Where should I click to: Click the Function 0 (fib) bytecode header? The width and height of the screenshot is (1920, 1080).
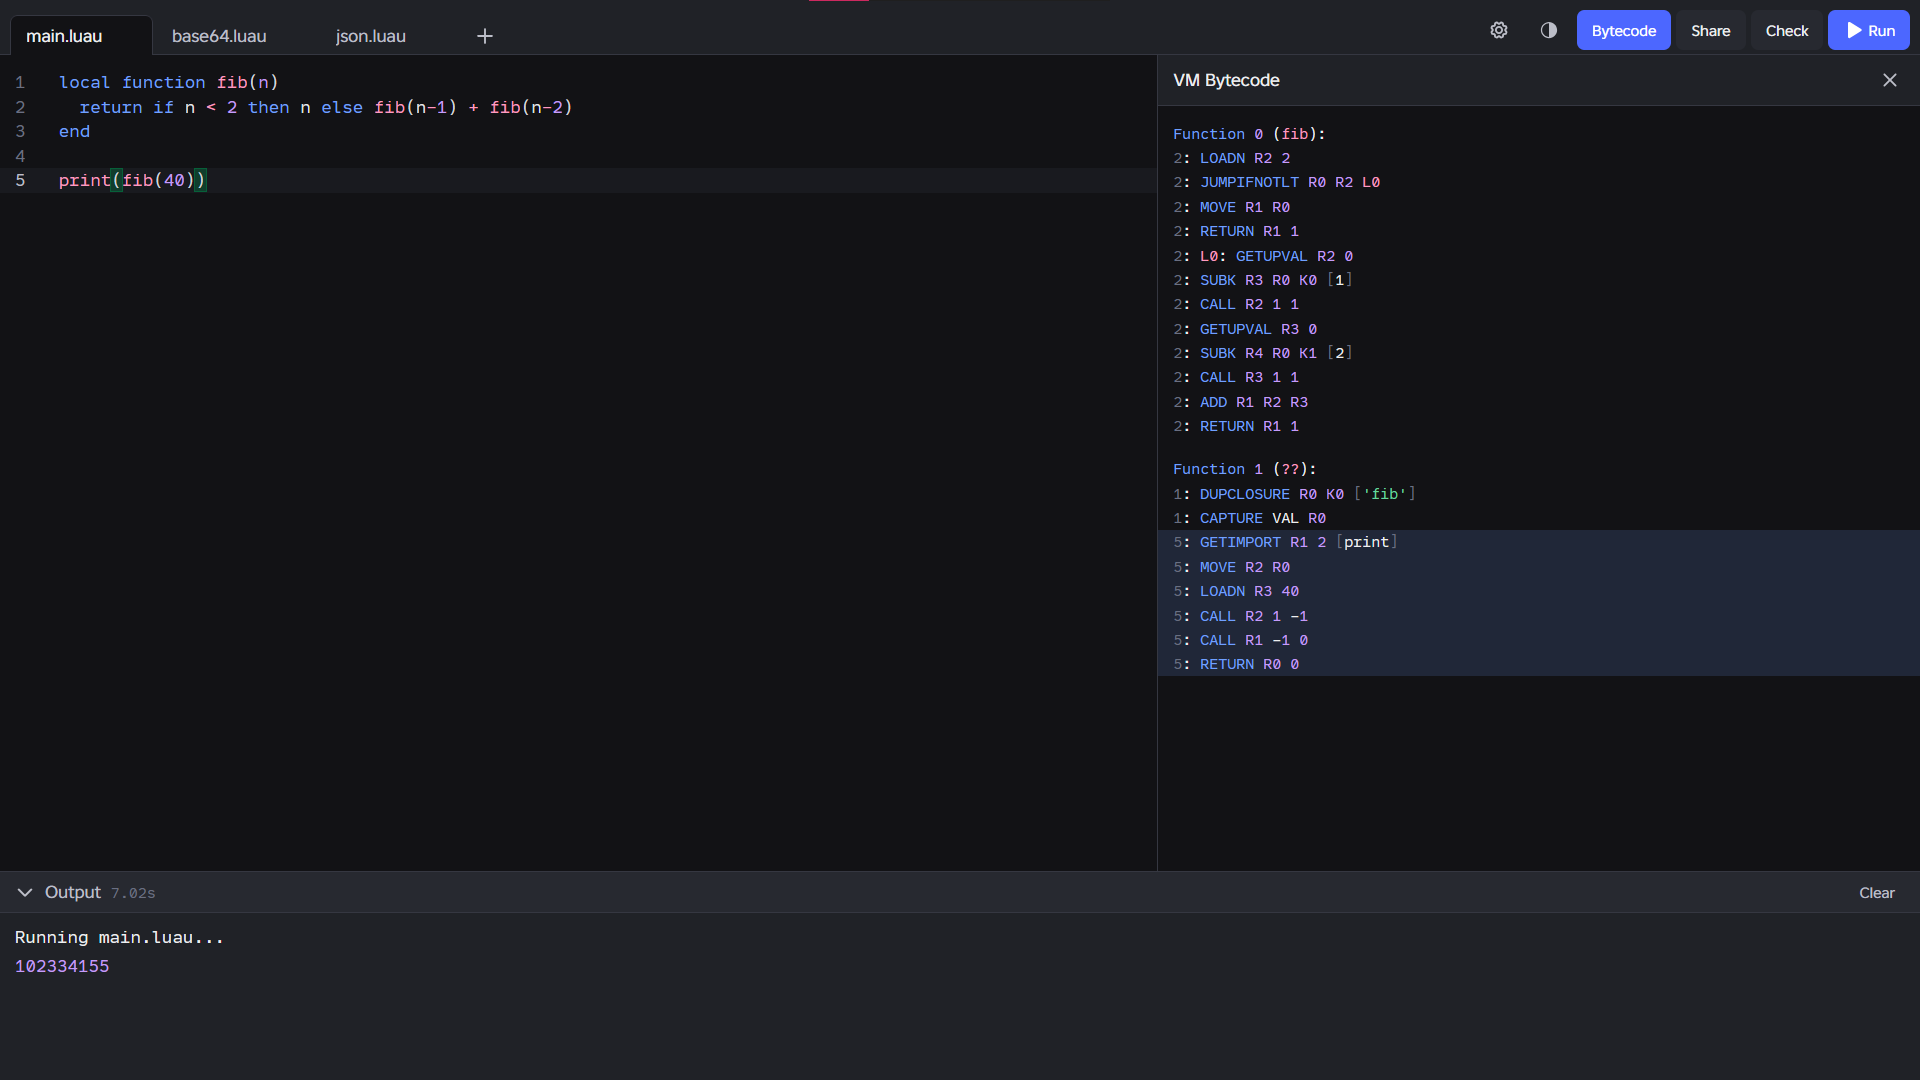coord(1249,134)
